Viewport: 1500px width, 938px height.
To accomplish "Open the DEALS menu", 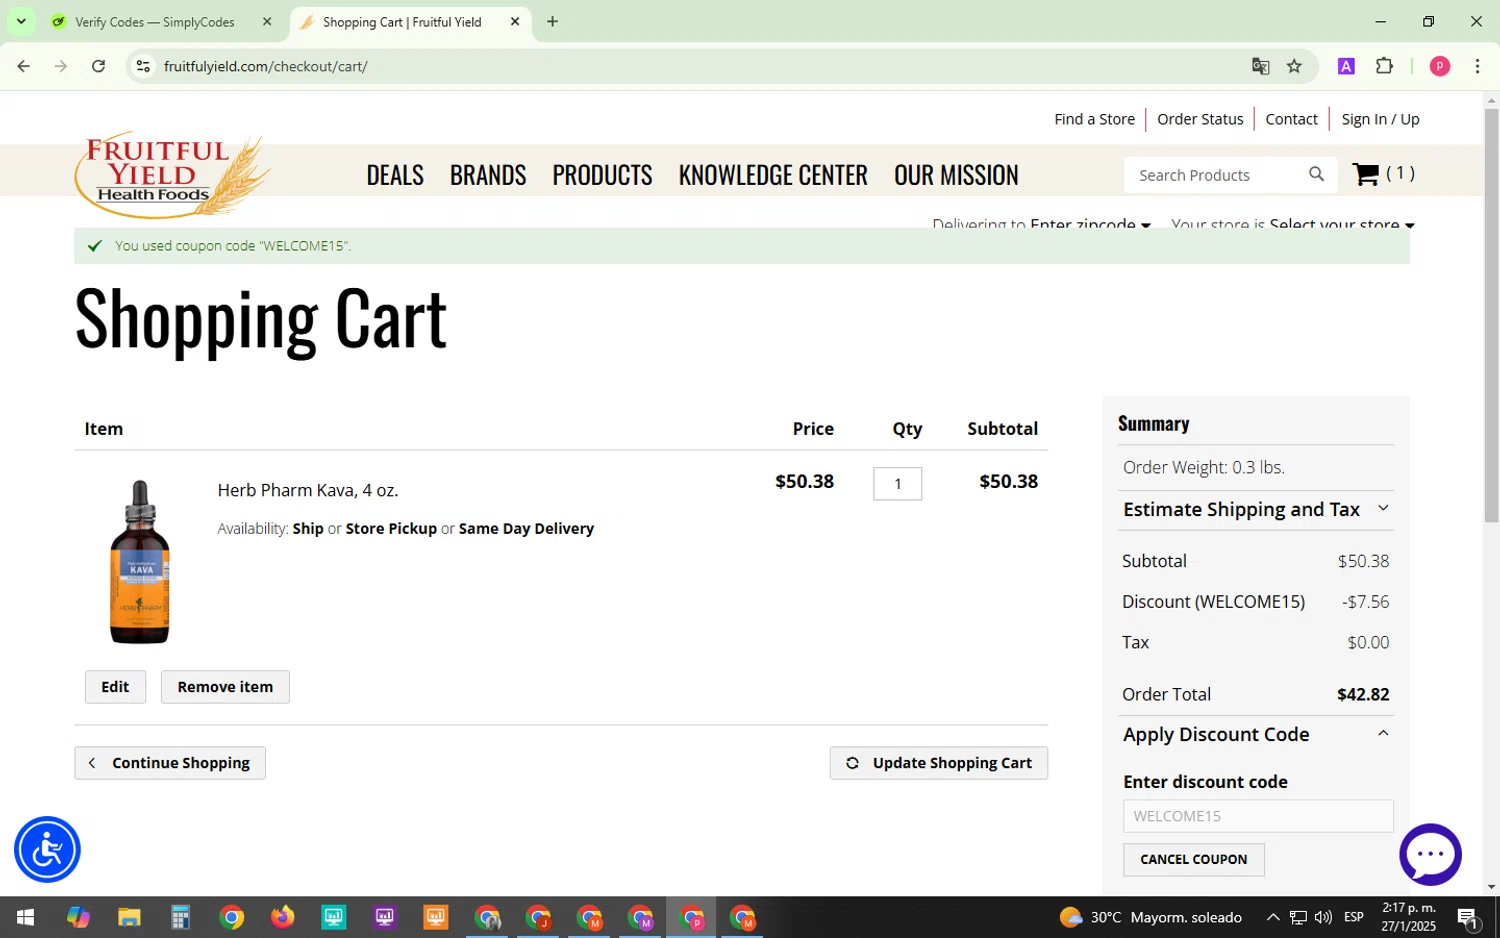I will coord(395,175).
